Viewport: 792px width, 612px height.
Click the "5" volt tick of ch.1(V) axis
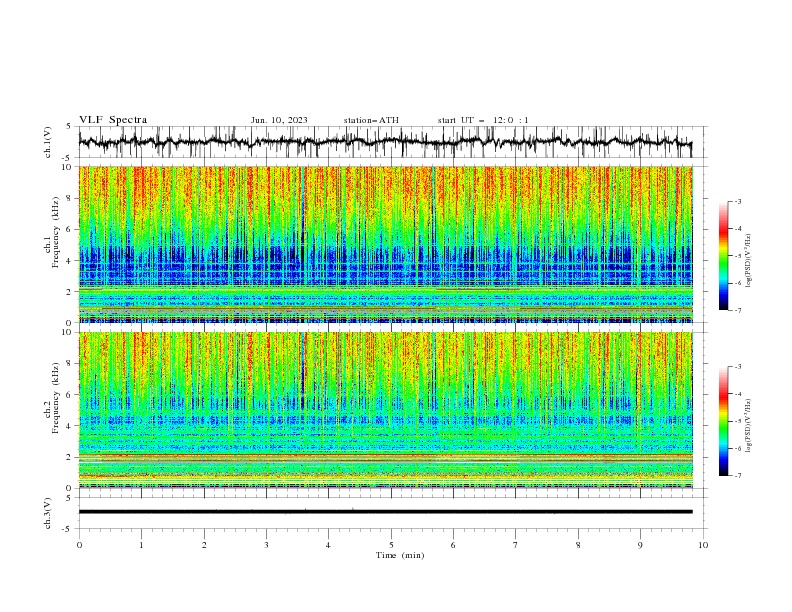[x=68, y=126]
